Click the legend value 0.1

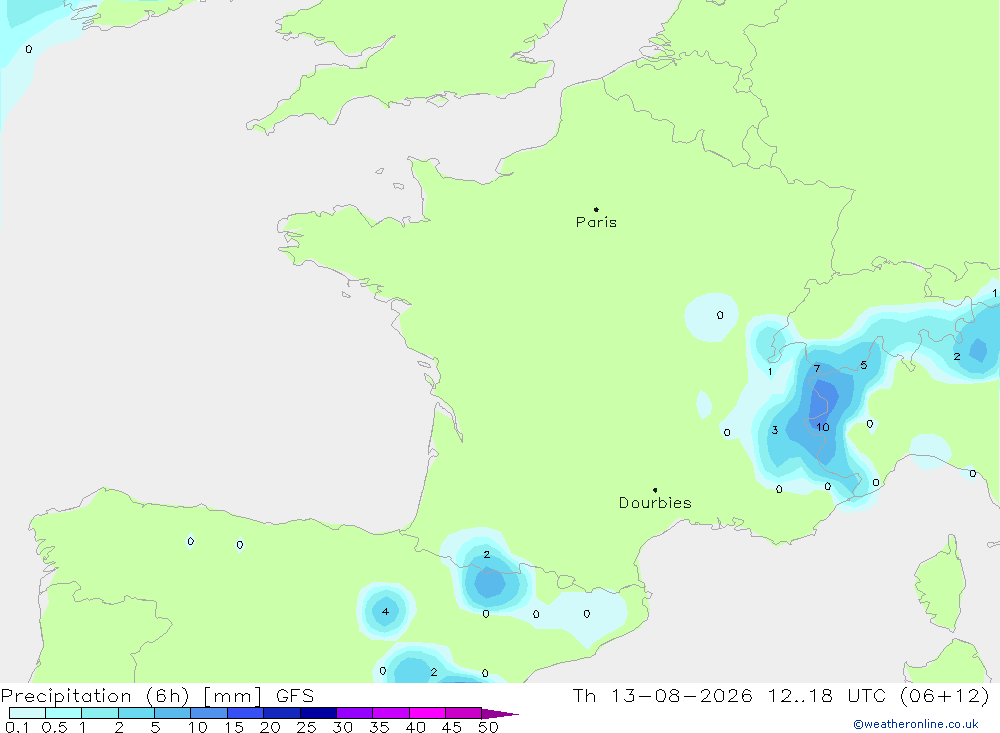pos(17,727)
